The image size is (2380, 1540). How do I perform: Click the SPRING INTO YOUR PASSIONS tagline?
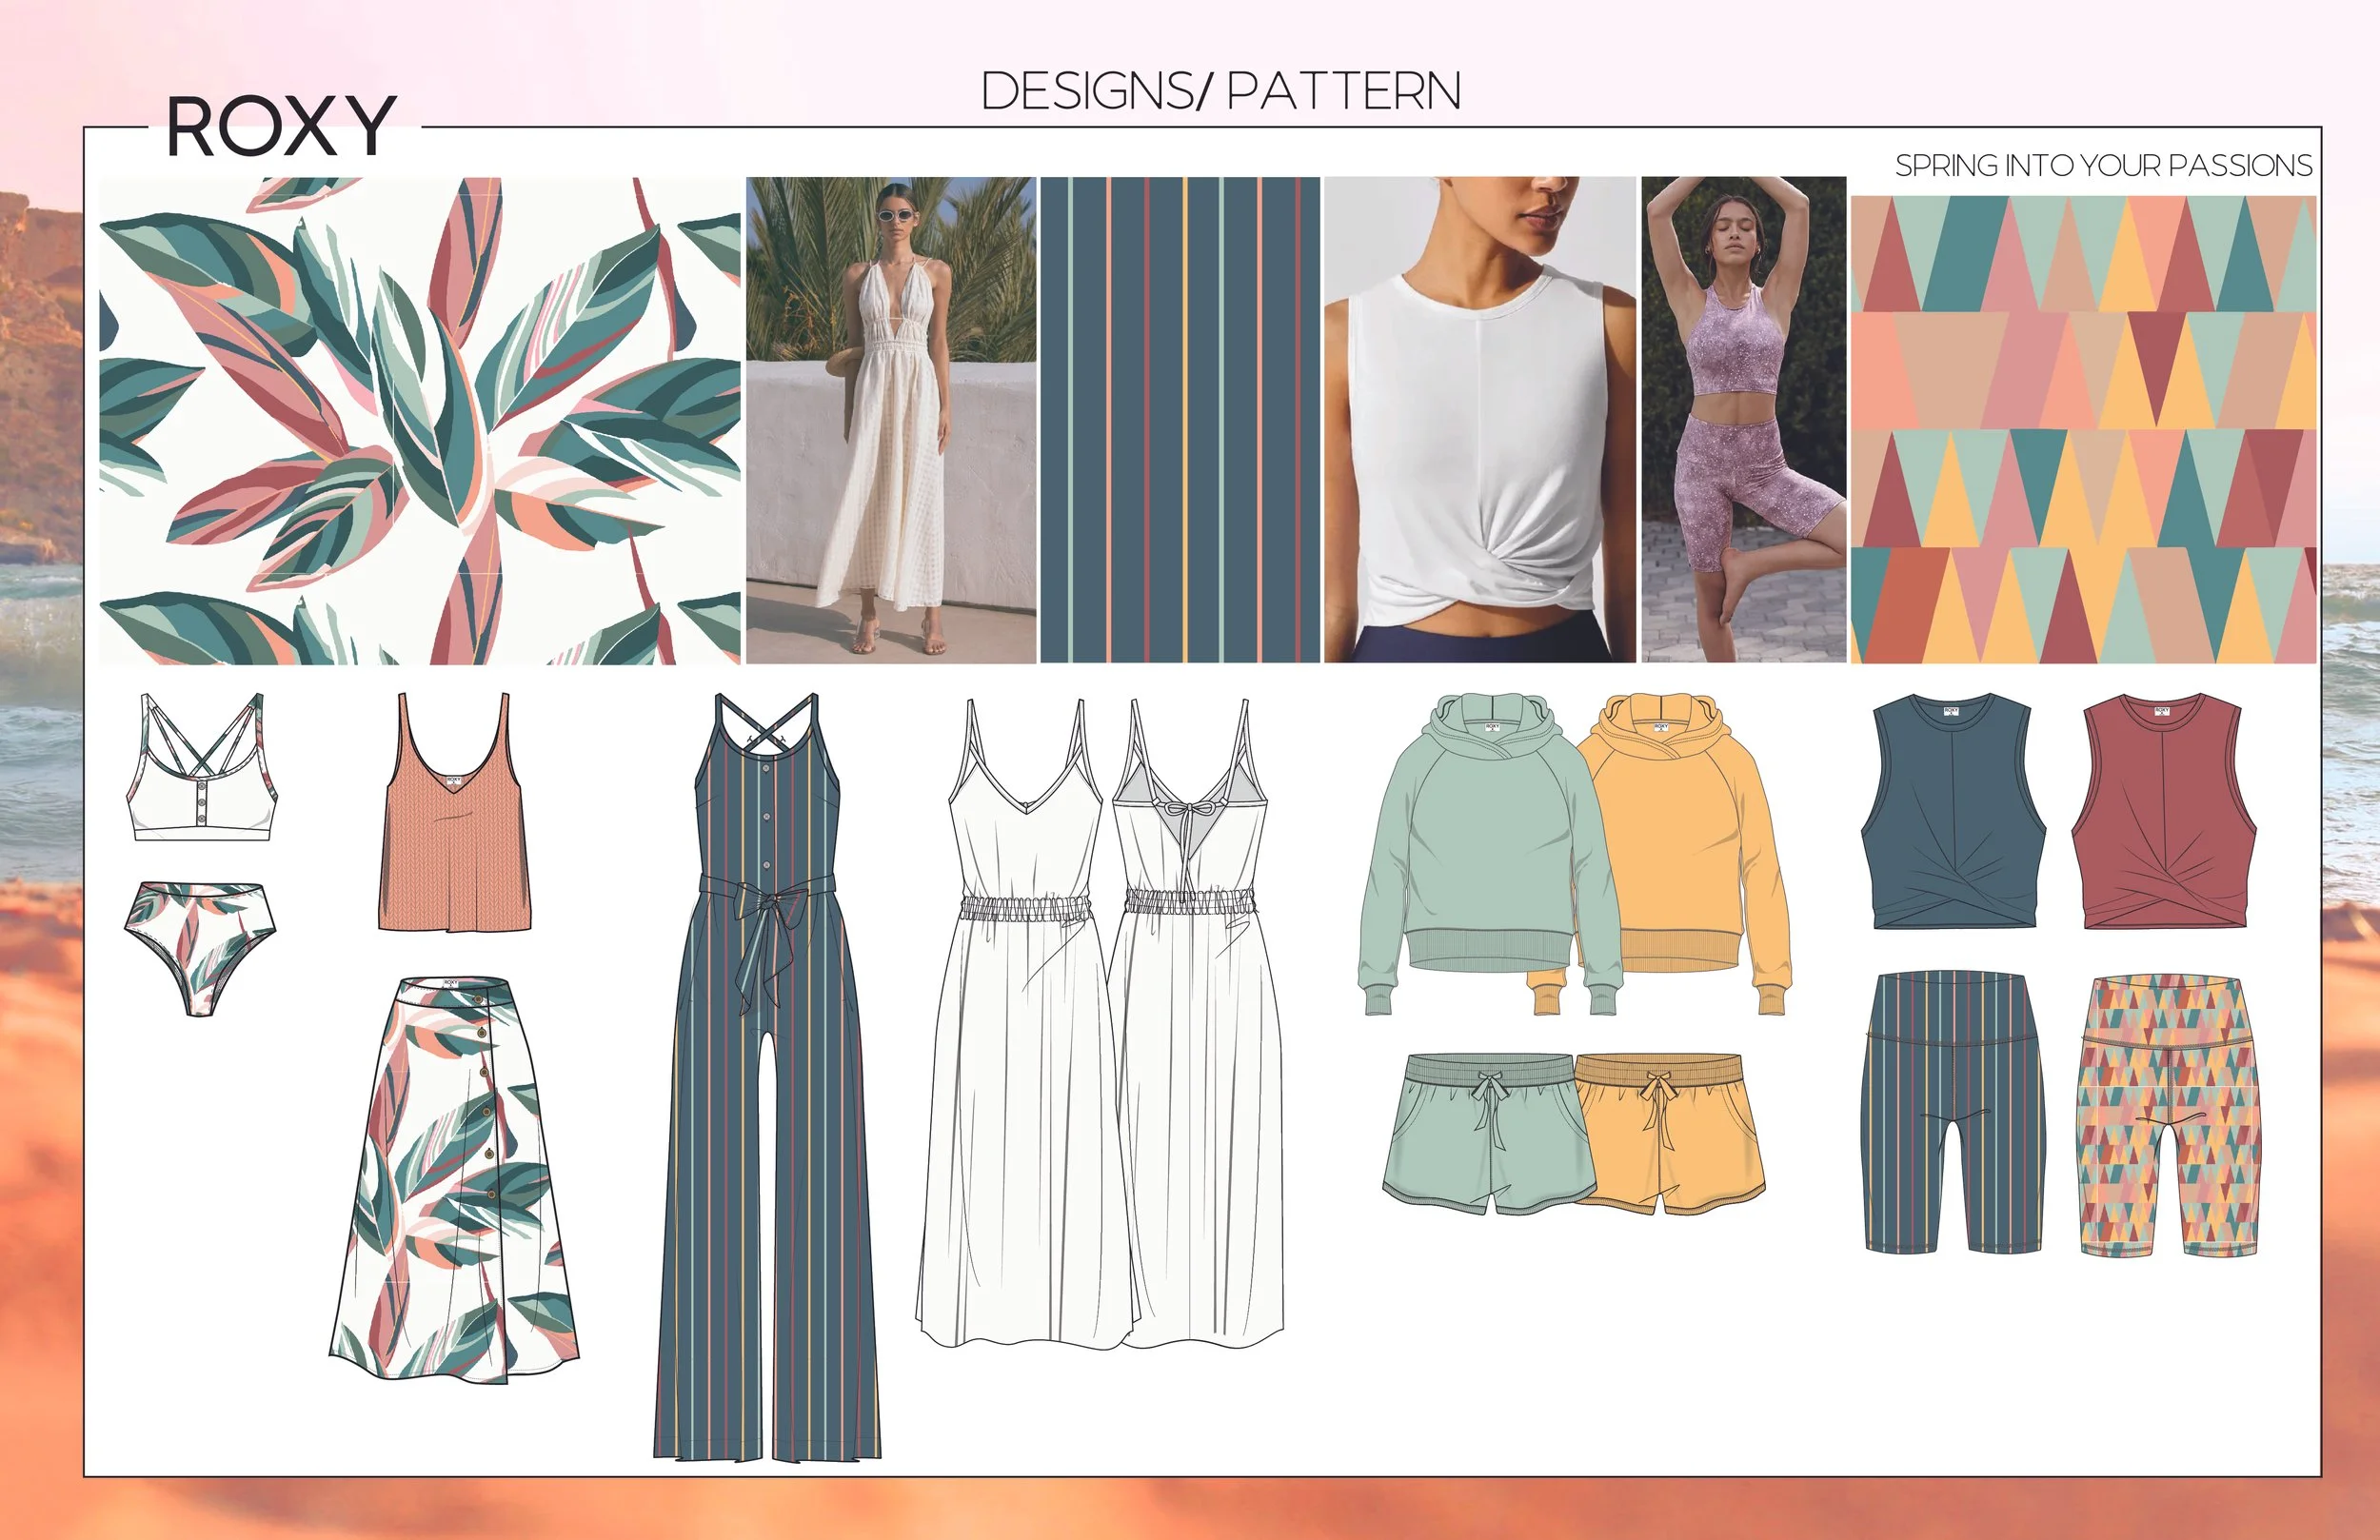click(x=2103, y=165)
